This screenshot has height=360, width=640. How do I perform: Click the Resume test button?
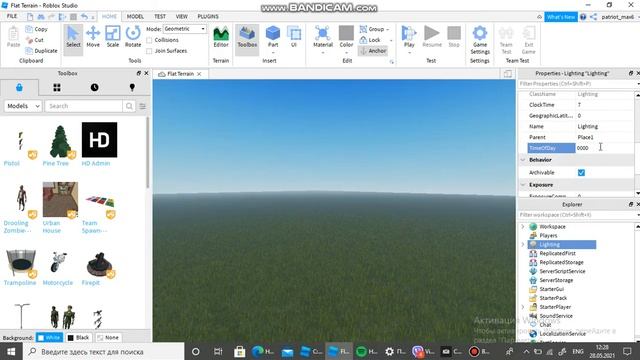point(431,37)
